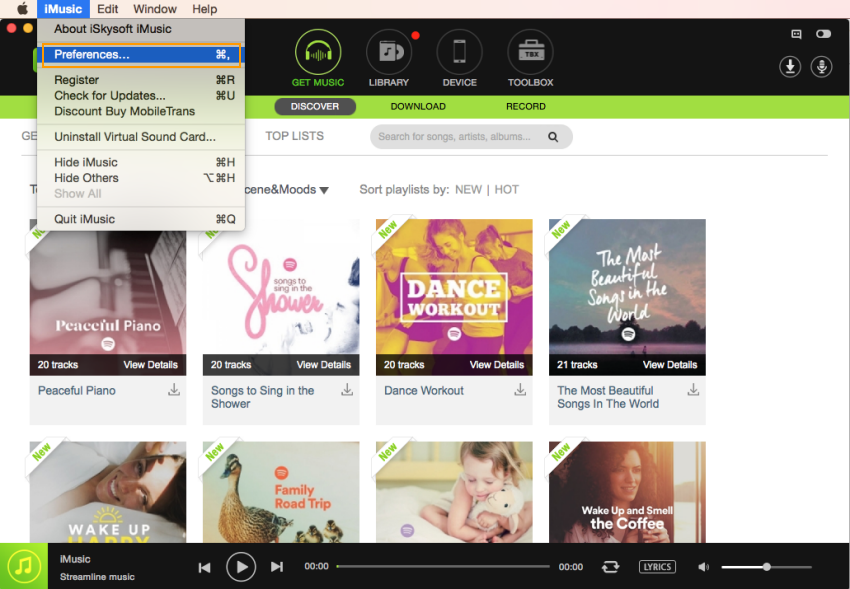Choose Hide Others

coord(141,178)
